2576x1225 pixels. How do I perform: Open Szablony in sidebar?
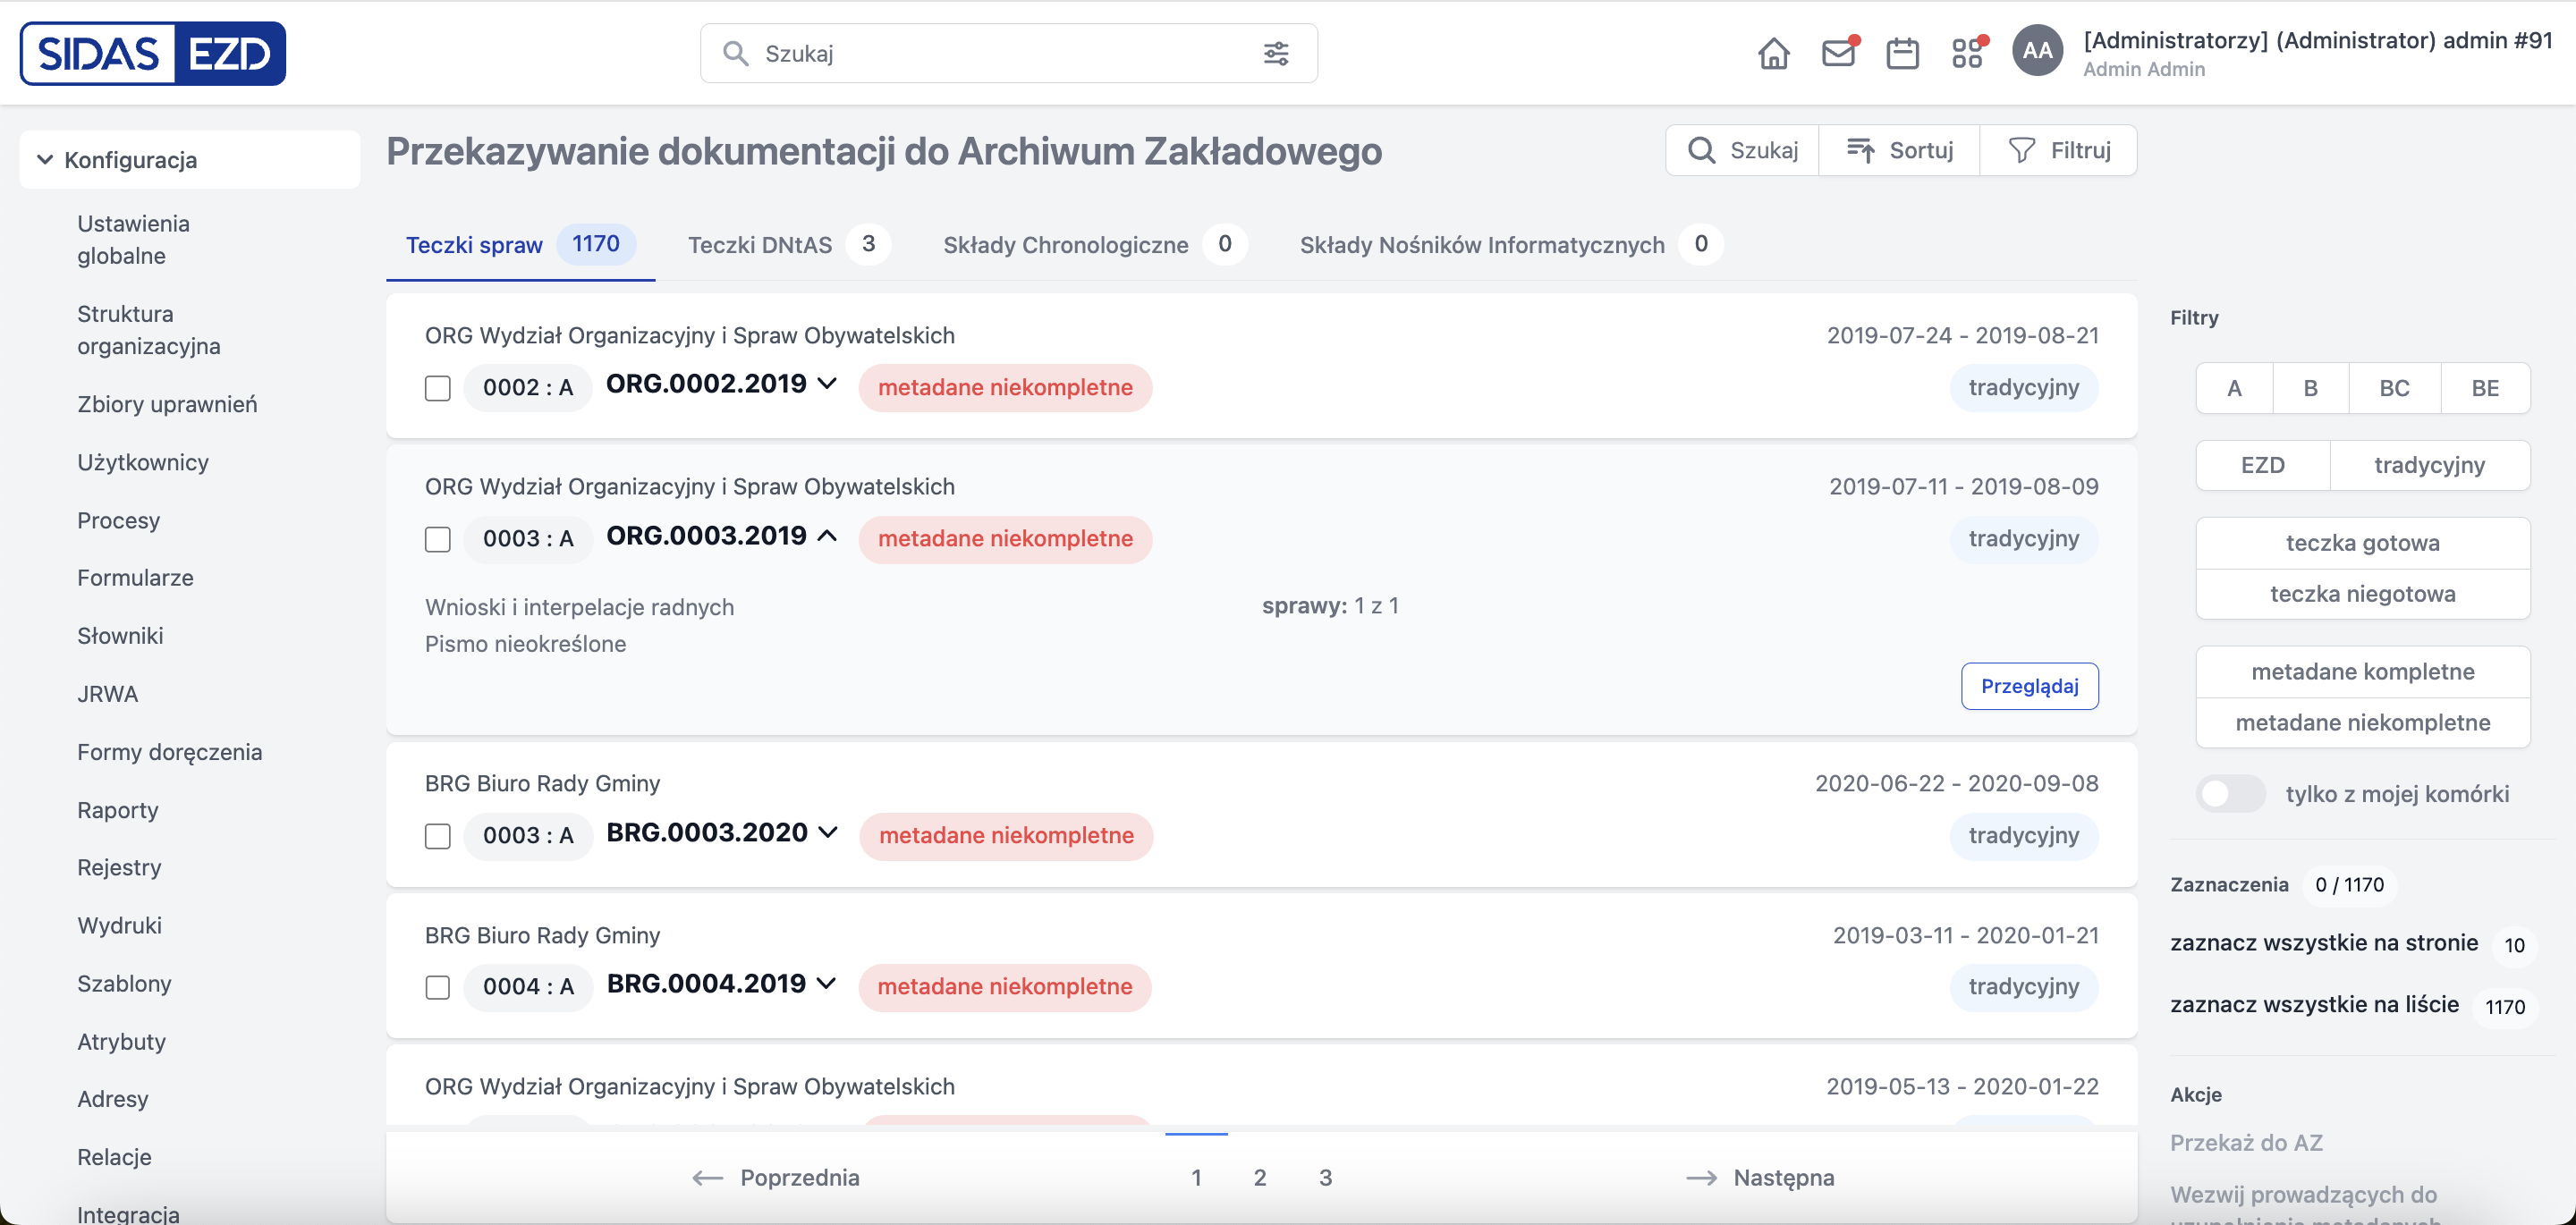point(124,983)
